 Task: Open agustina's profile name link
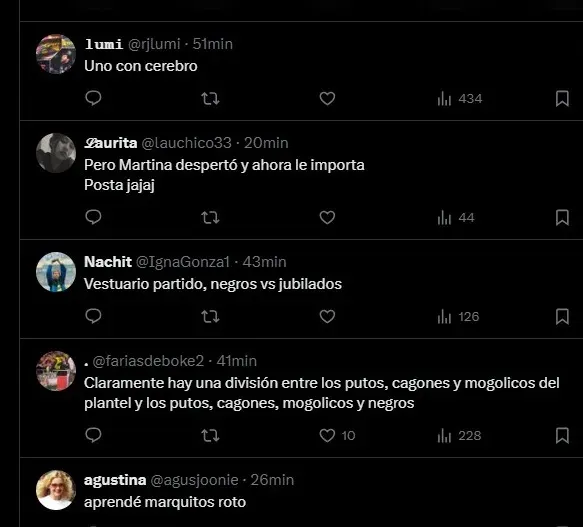115,480
